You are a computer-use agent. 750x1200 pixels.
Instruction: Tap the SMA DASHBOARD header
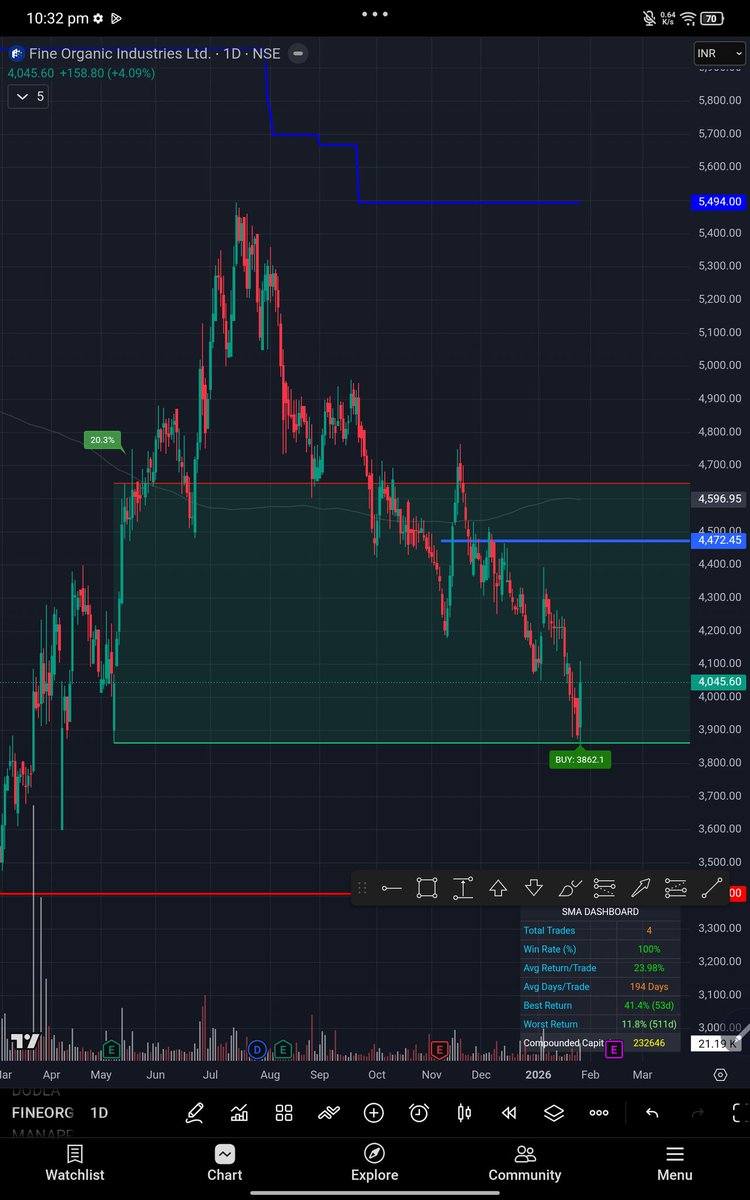tap(600, 911)
